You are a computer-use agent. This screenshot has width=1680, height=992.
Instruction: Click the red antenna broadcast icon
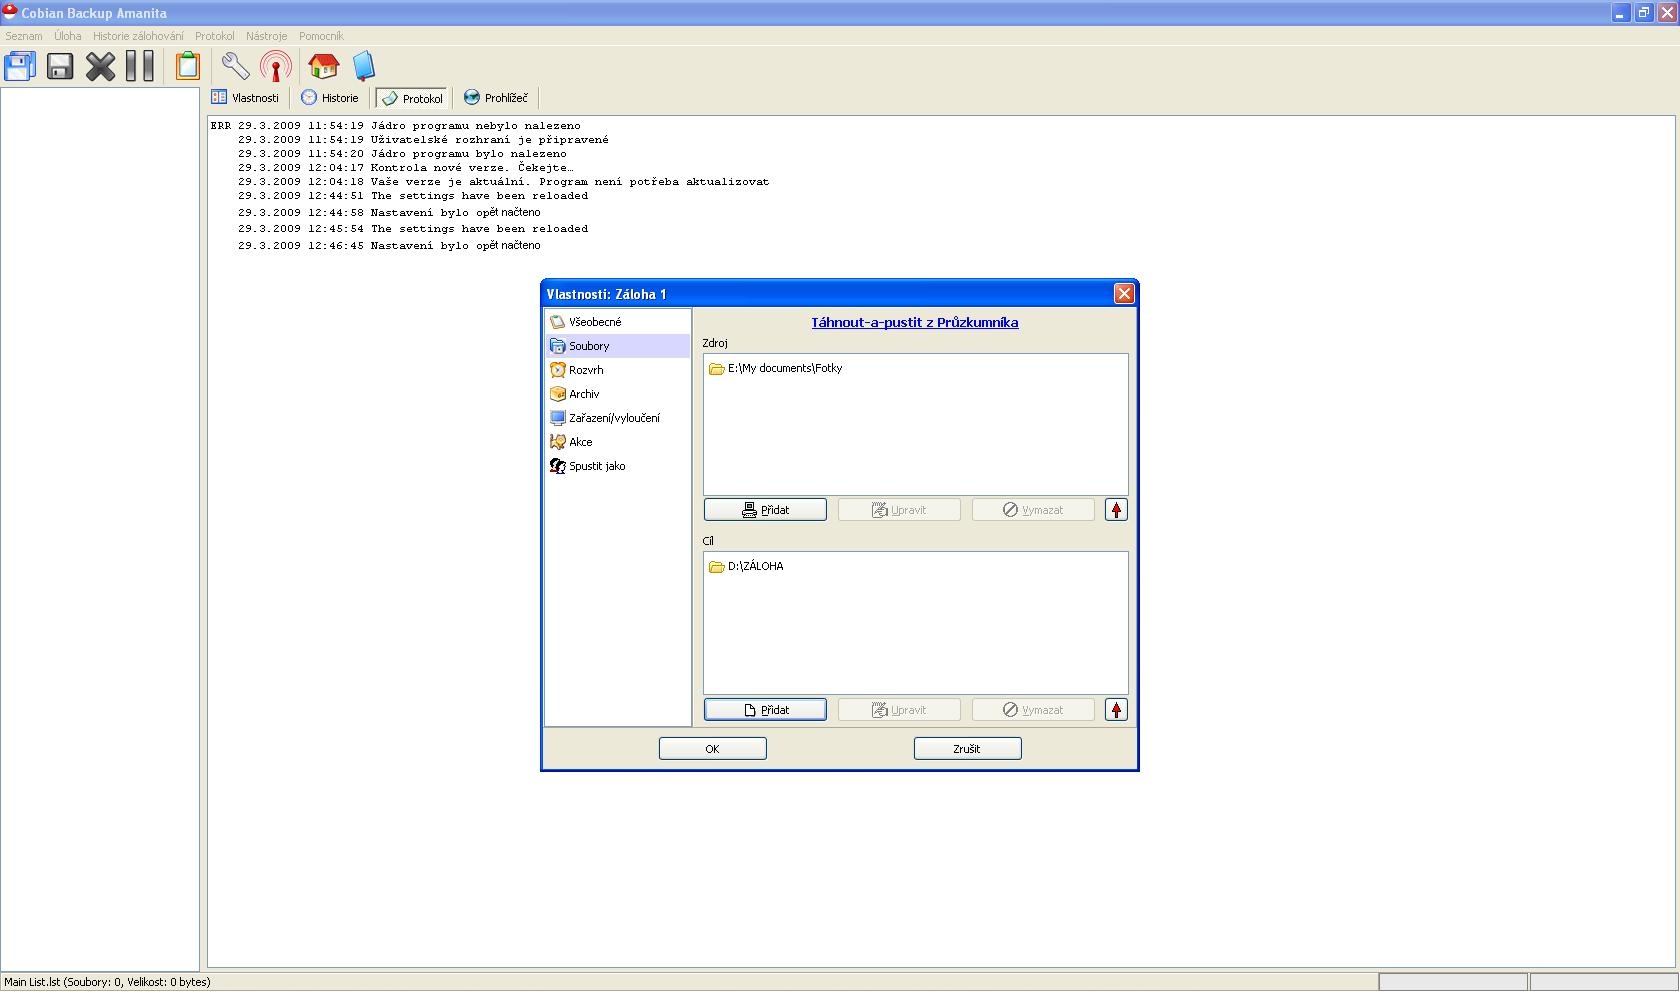tap(276, 67)
